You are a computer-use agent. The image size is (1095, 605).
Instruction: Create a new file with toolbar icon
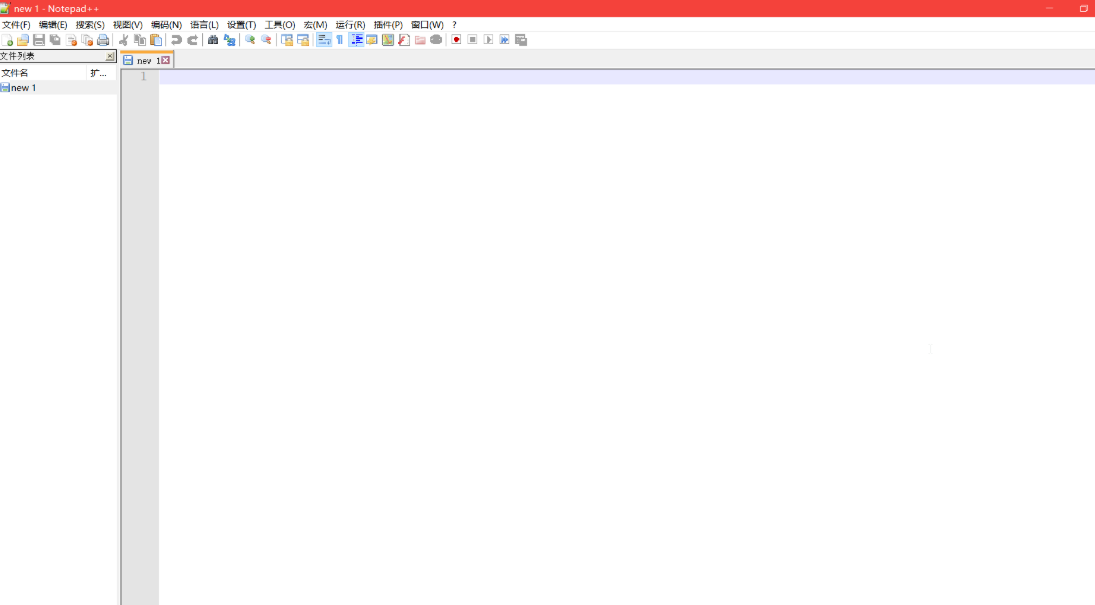click(7, 40)
